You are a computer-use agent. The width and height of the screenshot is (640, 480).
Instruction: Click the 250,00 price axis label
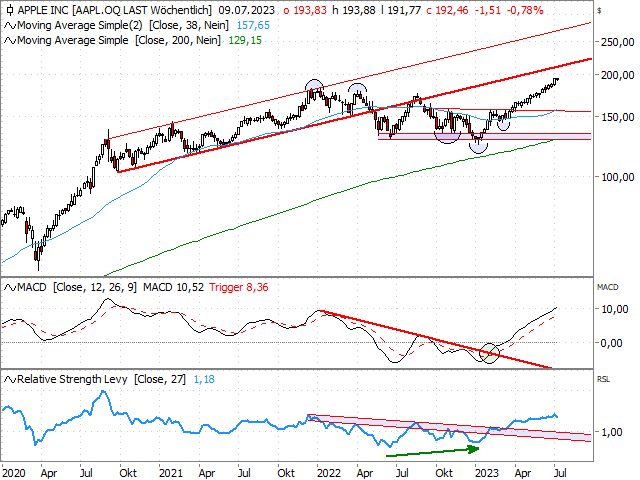pyautogui.click(x=618, y=42)
